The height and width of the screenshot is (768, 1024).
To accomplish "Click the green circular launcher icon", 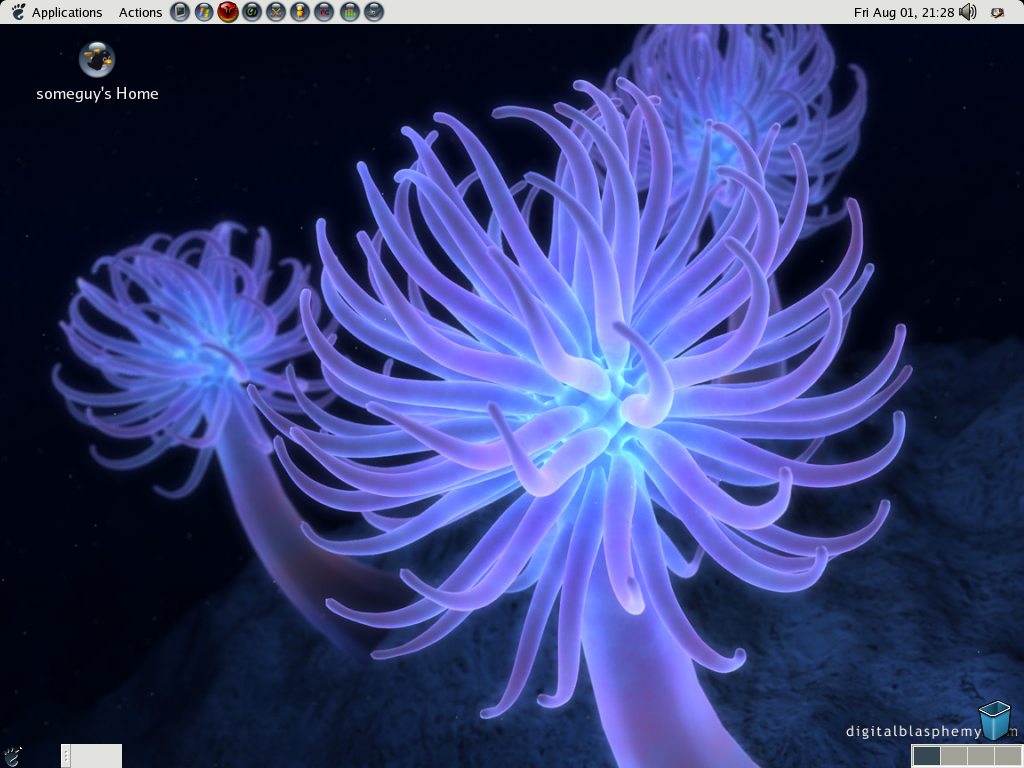I will click(x=252, y=12).
